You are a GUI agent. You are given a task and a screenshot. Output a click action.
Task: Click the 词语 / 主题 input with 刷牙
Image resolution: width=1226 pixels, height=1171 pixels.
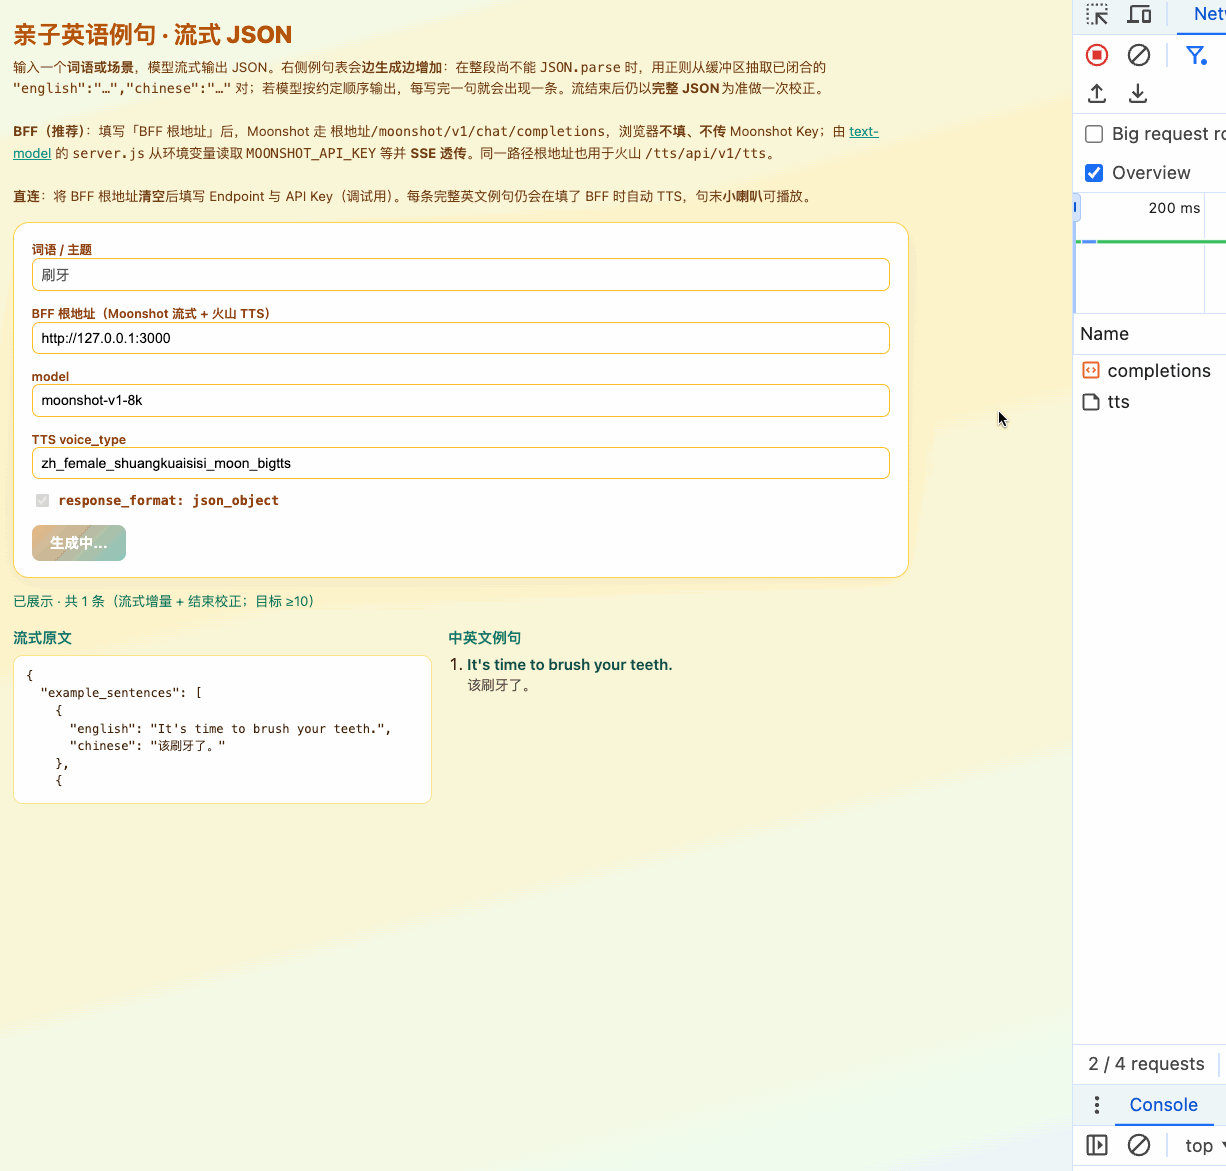tap(460, 275)
